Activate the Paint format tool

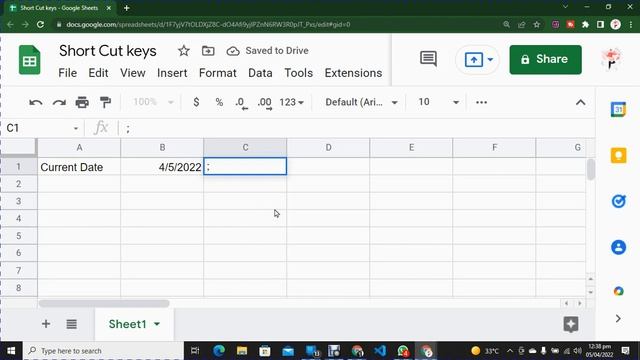click(x=105, y=102)
